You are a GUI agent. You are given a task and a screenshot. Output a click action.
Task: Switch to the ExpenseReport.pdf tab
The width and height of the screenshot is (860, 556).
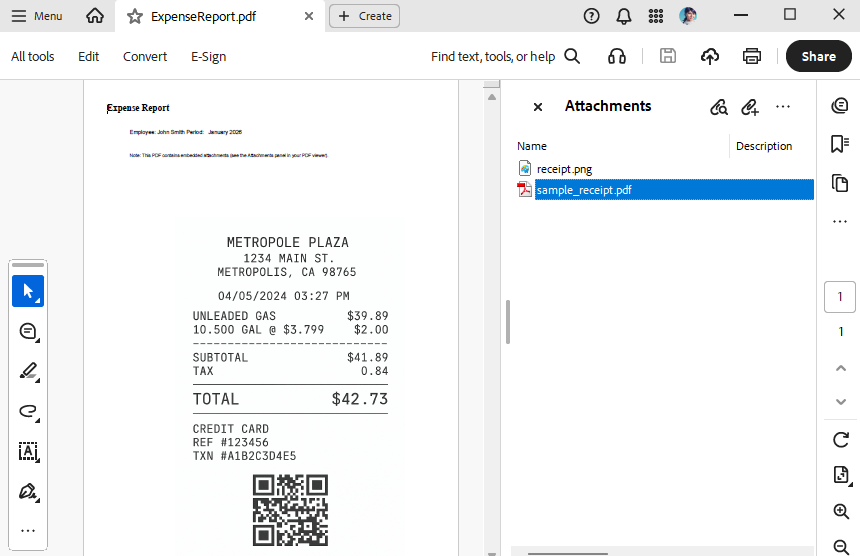pos(203,16)
